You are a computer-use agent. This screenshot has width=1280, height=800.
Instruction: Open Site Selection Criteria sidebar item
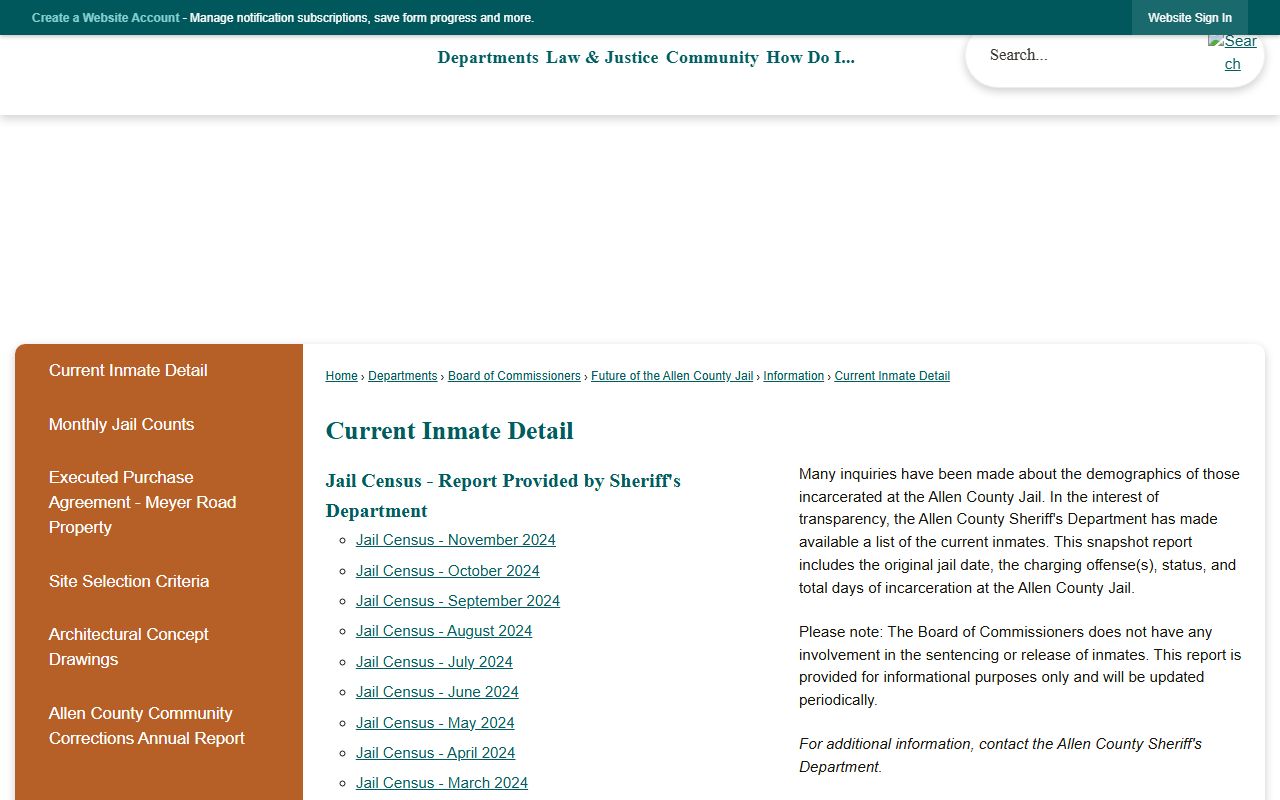click(x=159, y=581)
